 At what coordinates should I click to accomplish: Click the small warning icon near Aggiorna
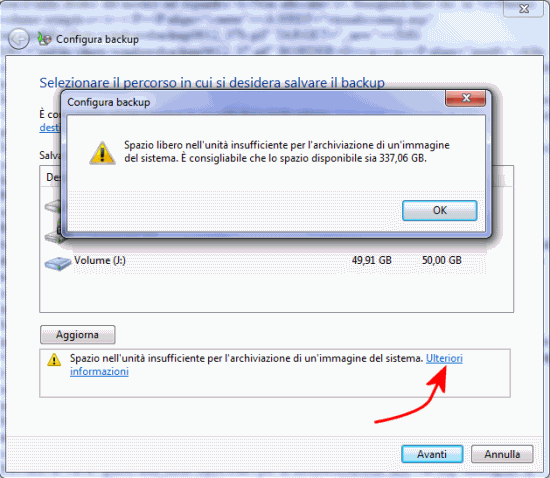pyautogui.click(x=54, y=359)
